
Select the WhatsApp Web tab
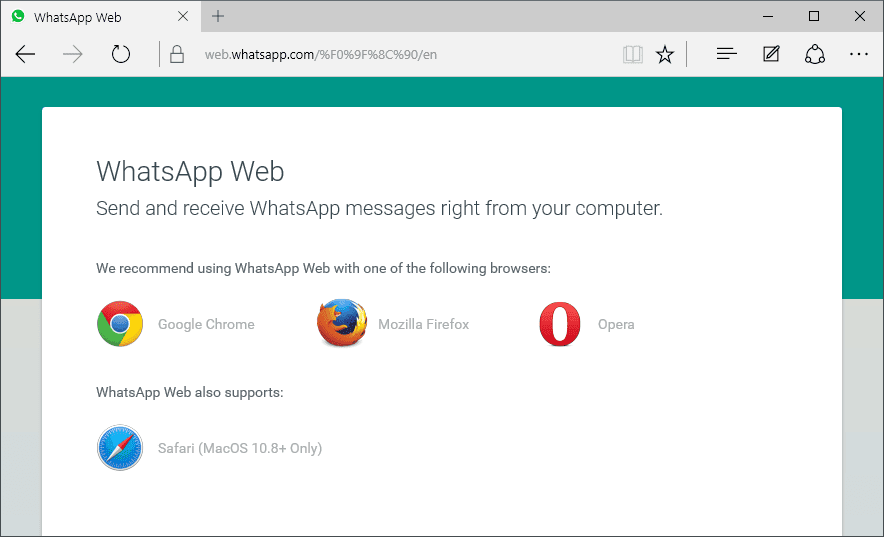pos(100,16)
